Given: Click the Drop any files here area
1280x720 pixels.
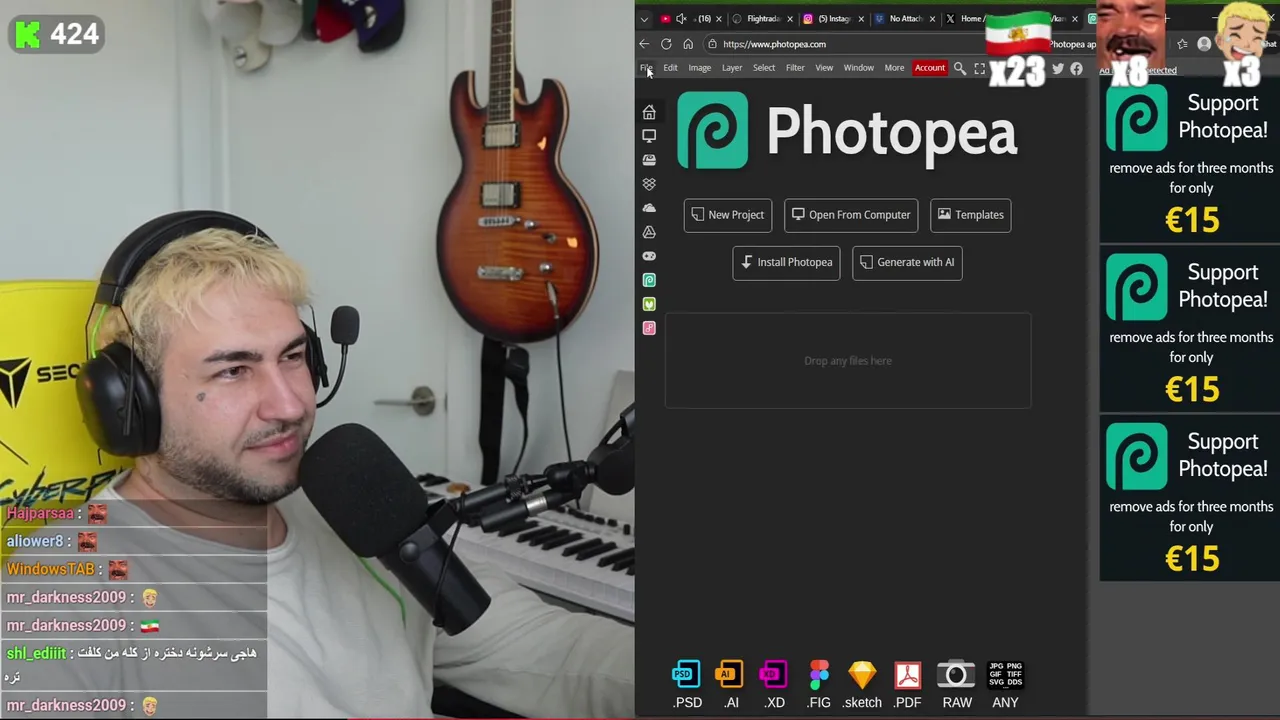Looking at the screenshot, I should click(x=848, y=361).
